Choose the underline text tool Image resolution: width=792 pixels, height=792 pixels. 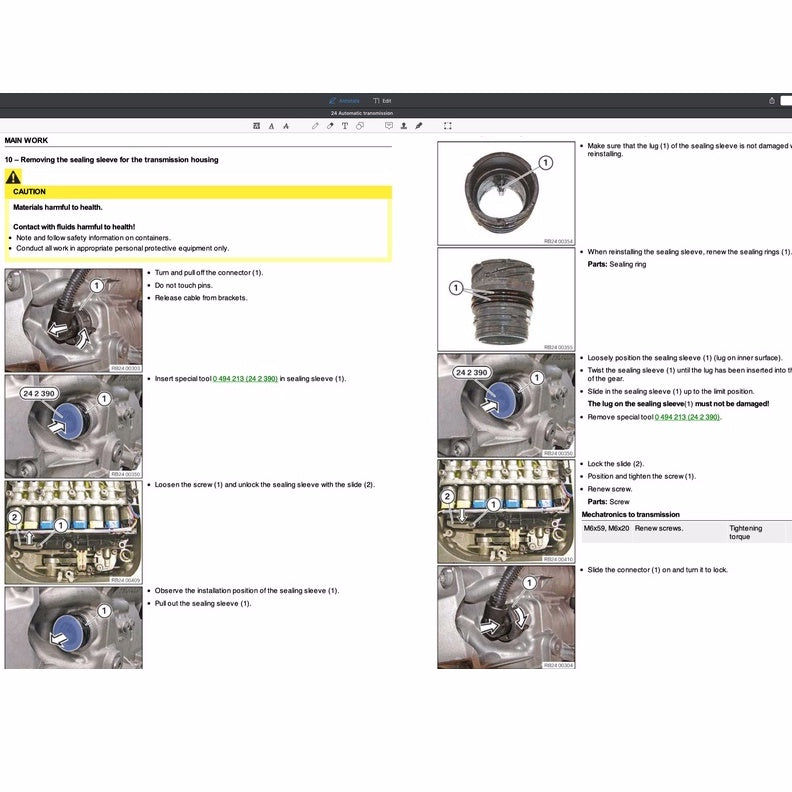point(271,126)
